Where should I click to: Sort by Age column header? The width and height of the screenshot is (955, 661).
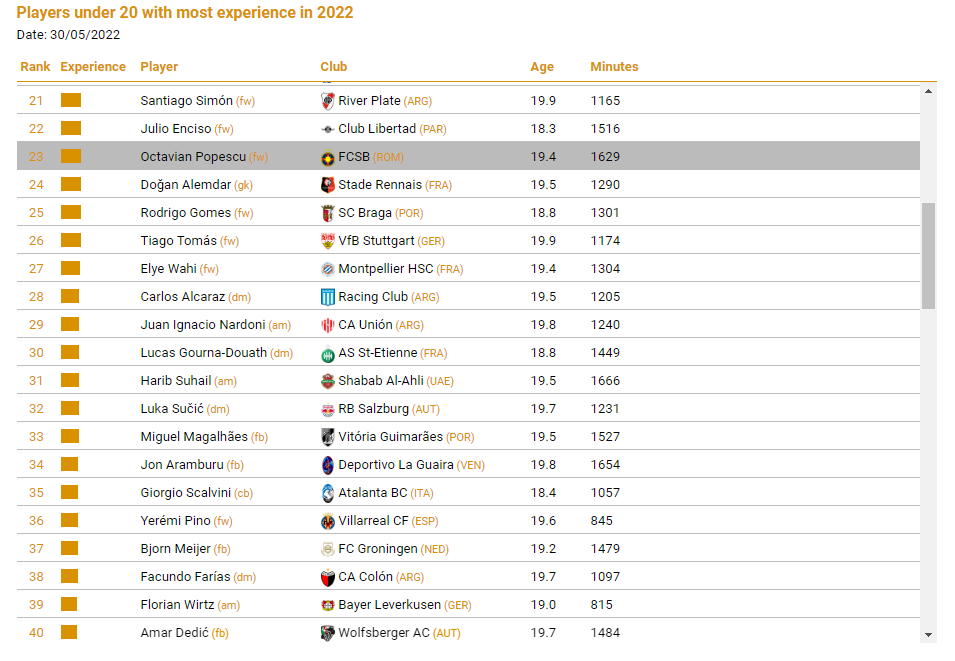point(542,66)
